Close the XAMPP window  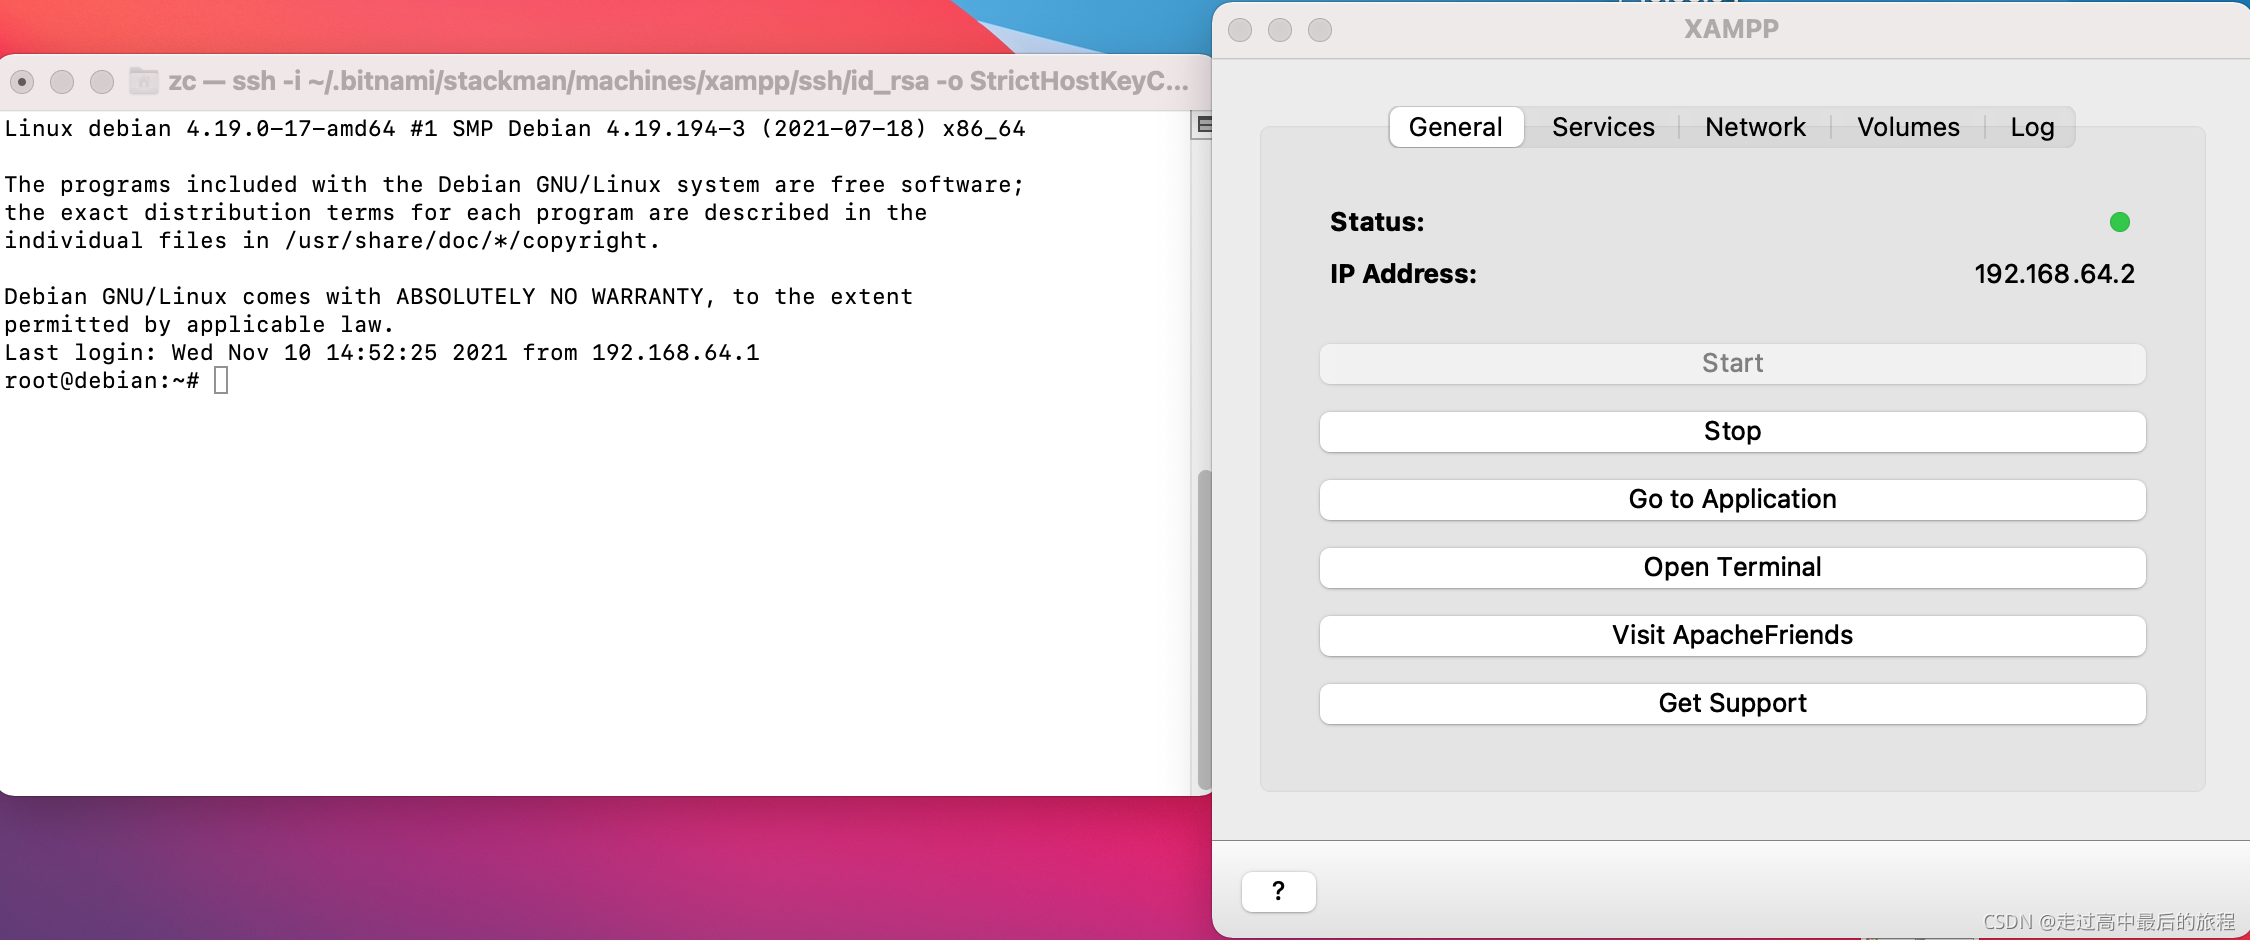coord(1240,30)
